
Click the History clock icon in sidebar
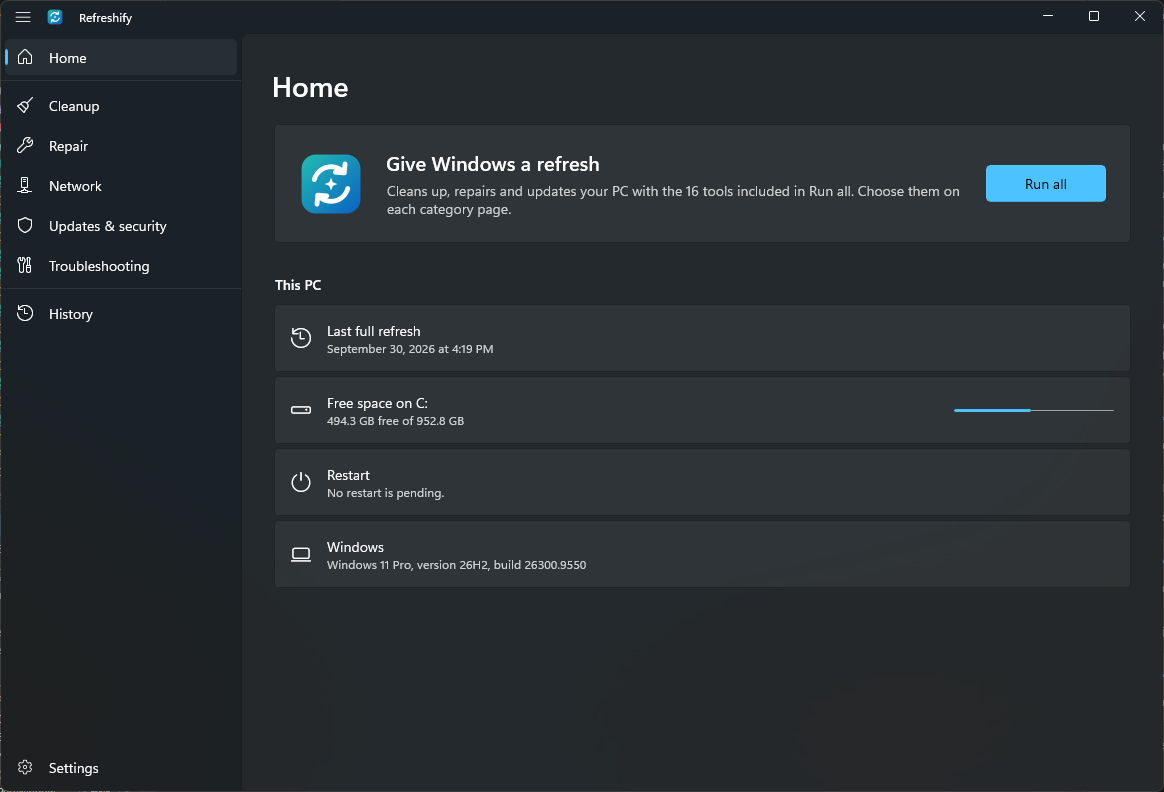tap(25, 313)
